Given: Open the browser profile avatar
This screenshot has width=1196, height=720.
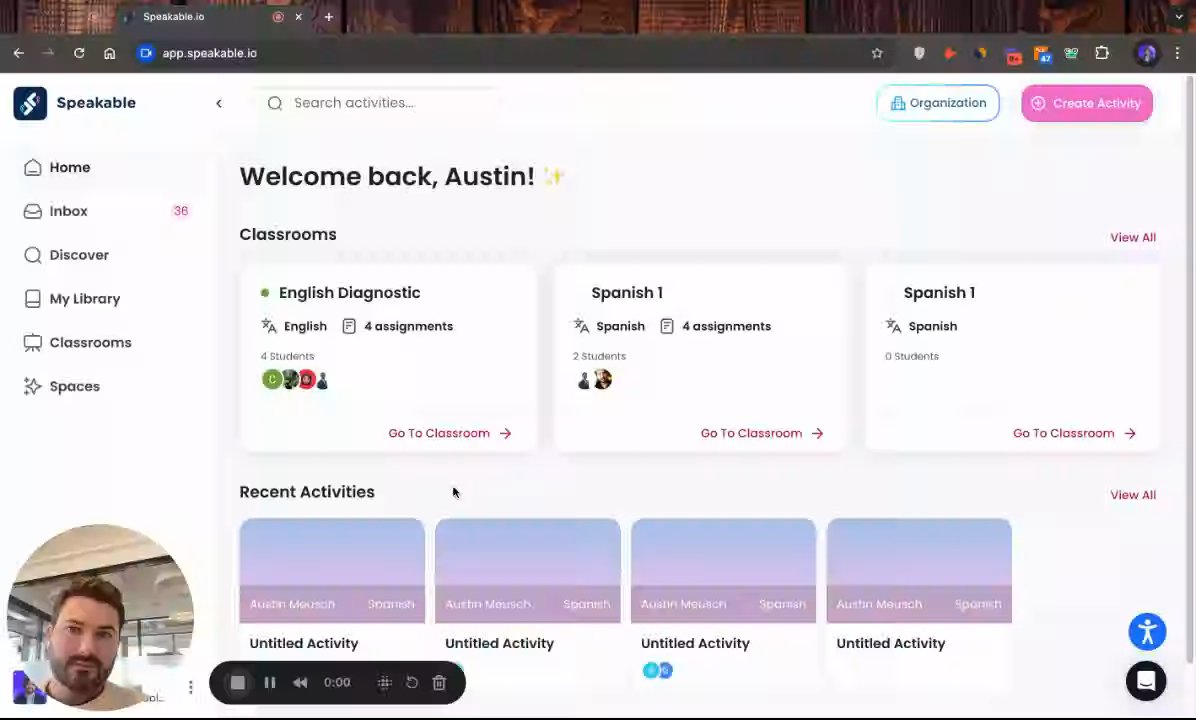Looking at the screenshot, I should tap(1146, 53).
